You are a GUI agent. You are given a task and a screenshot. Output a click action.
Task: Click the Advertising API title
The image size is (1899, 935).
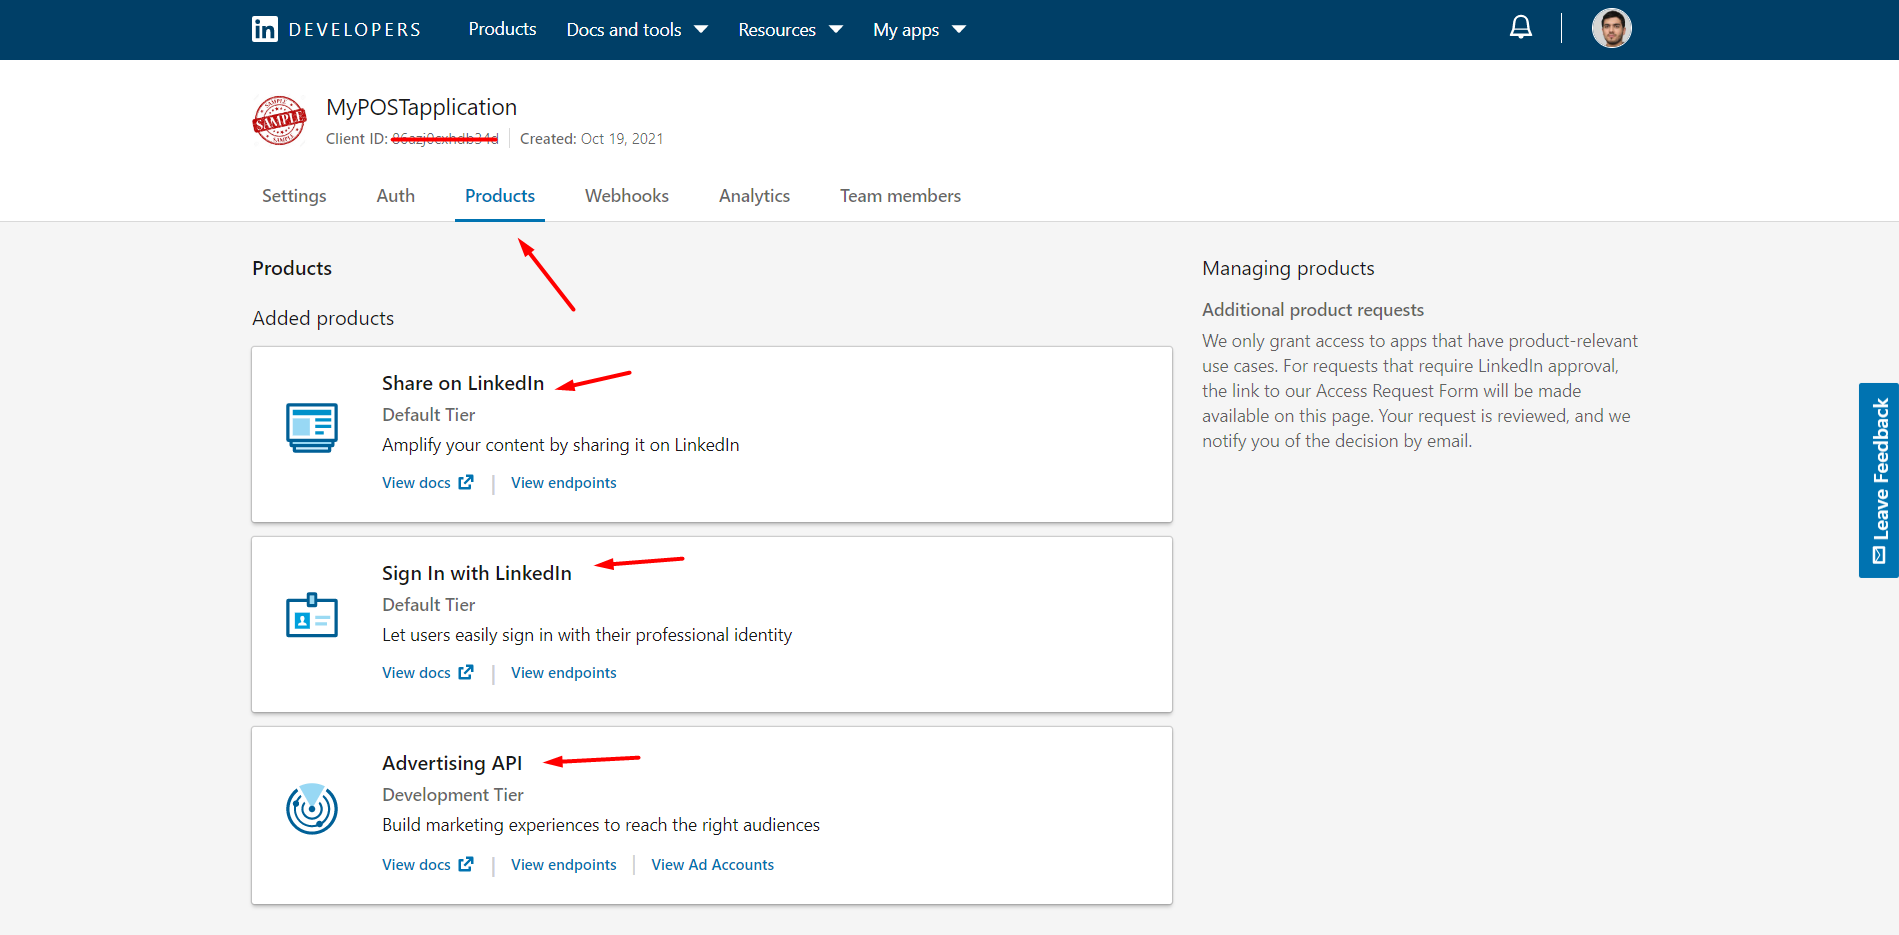click(x=452, y=763)
